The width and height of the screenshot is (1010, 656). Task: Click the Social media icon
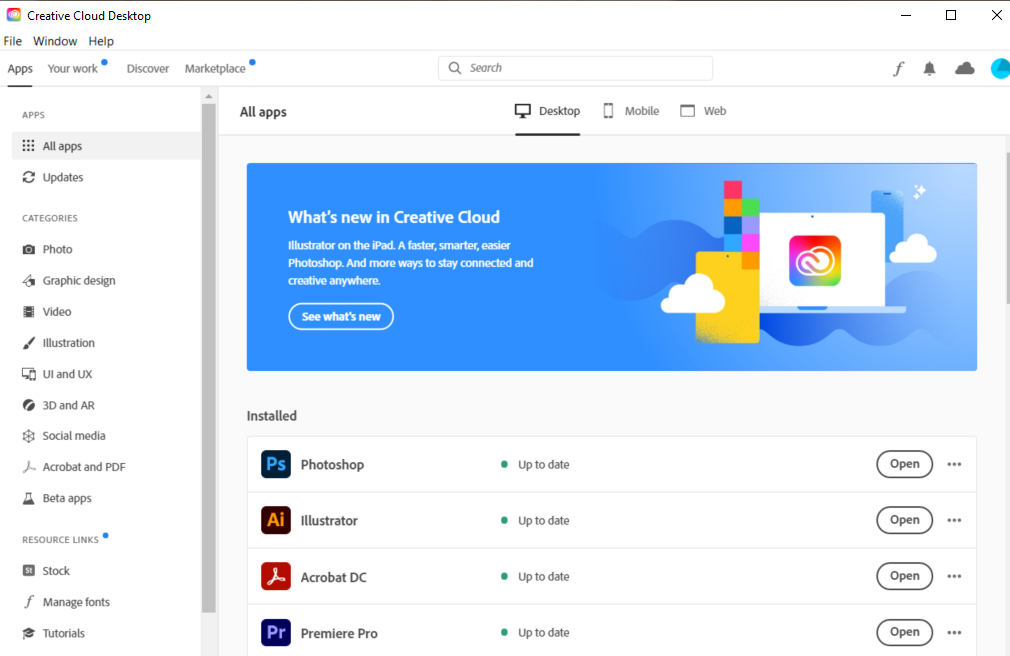point(28,436)
